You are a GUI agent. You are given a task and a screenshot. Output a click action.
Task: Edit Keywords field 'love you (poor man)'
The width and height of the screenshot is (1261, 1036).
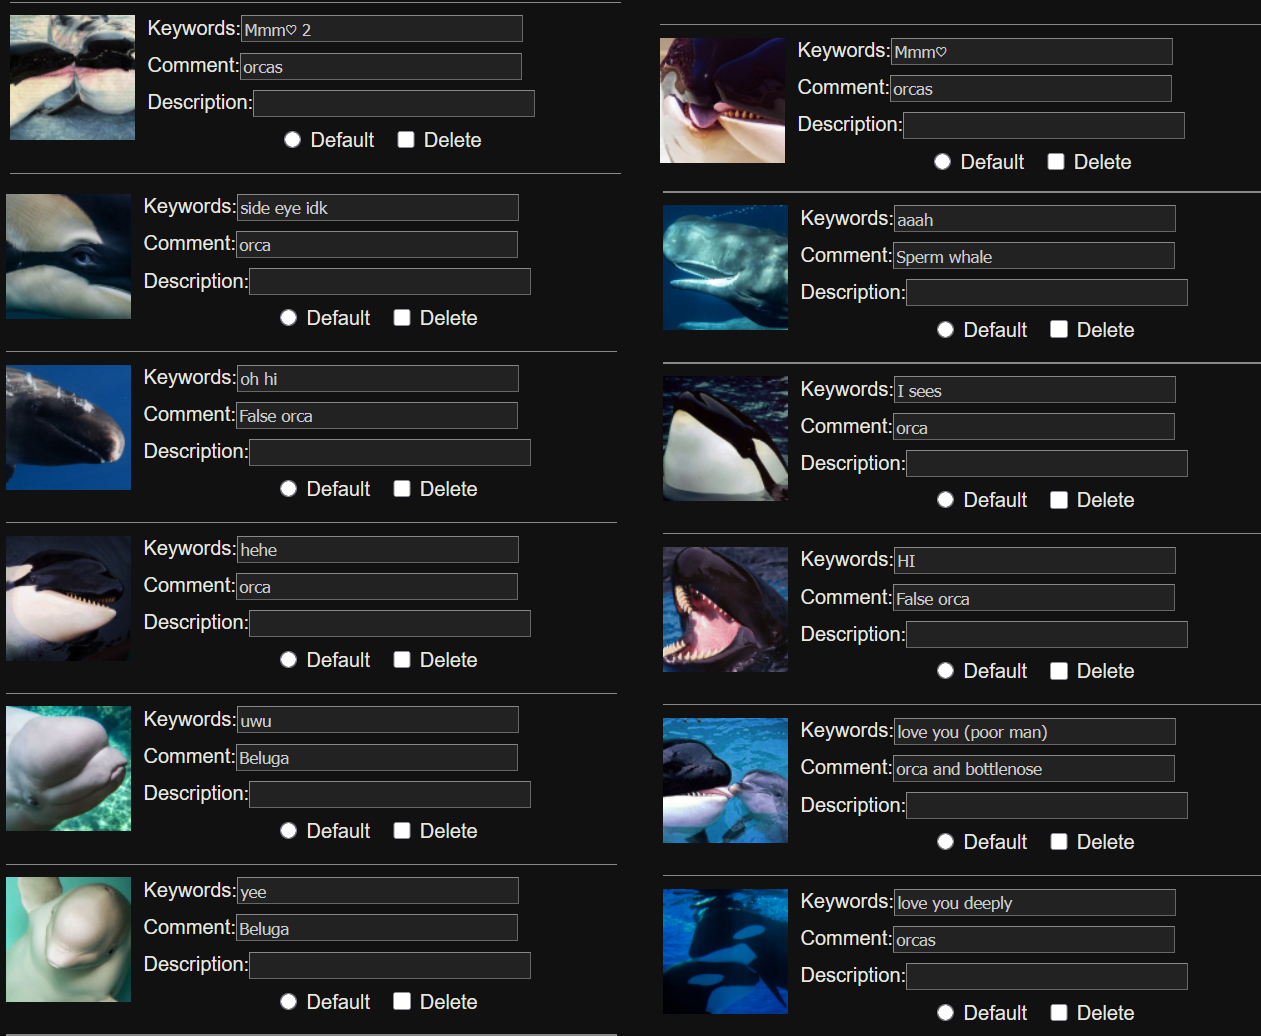[x=1035, y=731]
